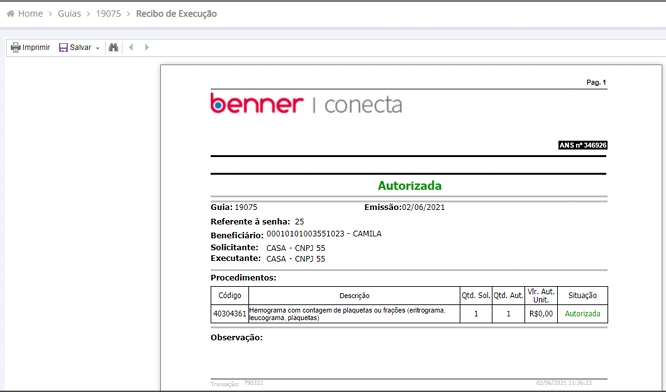
Task: Click the Salvar label
Action: (x=80, y=47)
